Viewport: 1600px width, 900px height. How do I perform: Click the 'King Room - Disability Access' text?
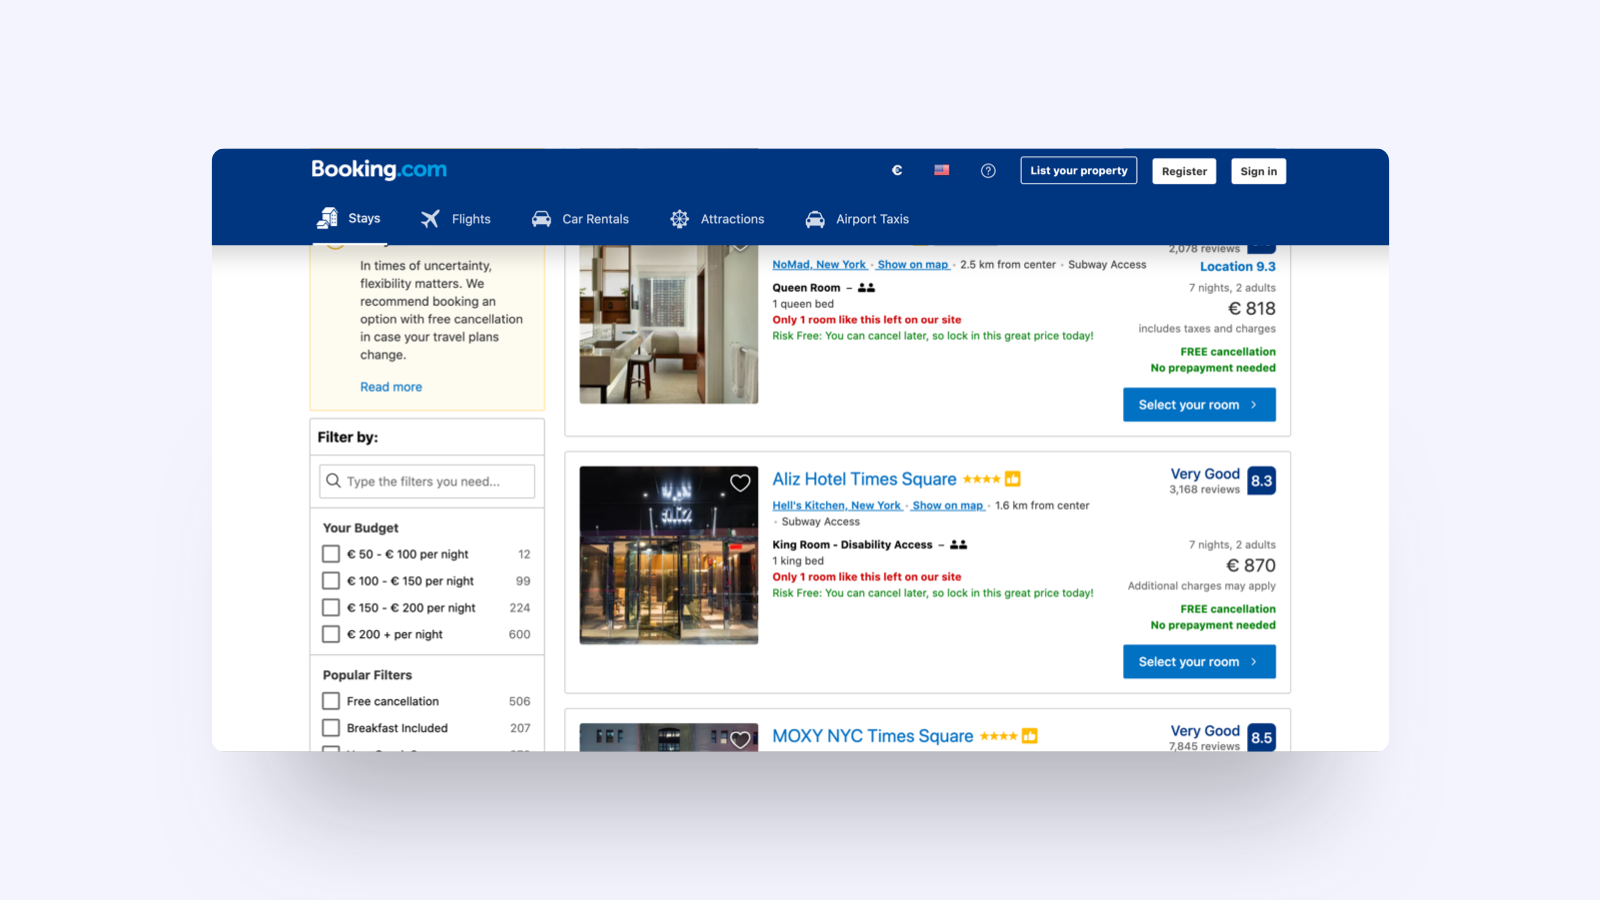point(852,545)
